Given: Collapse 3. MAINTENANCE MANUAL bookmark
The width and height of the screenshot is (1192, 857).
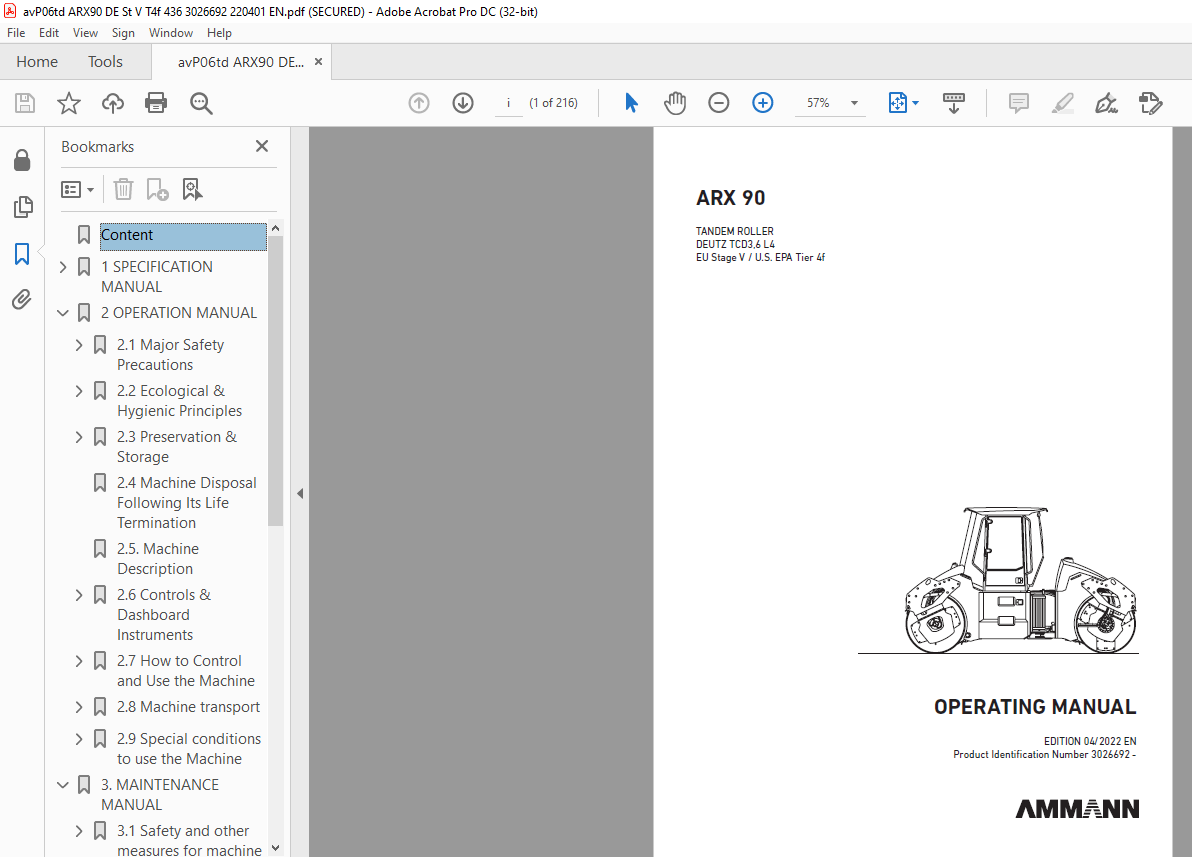Looking at the screenshot, I should click(63, 785).
